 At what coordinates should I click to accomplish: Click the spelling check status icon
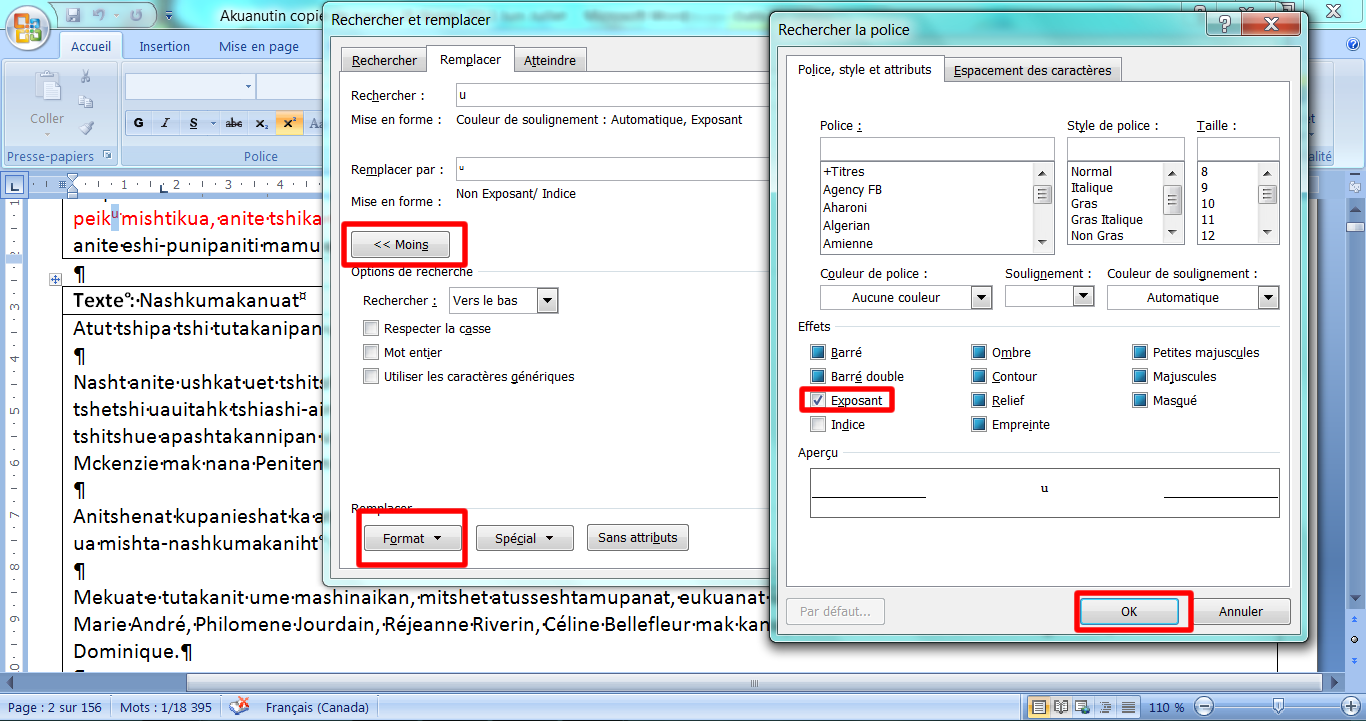(240, 707)
